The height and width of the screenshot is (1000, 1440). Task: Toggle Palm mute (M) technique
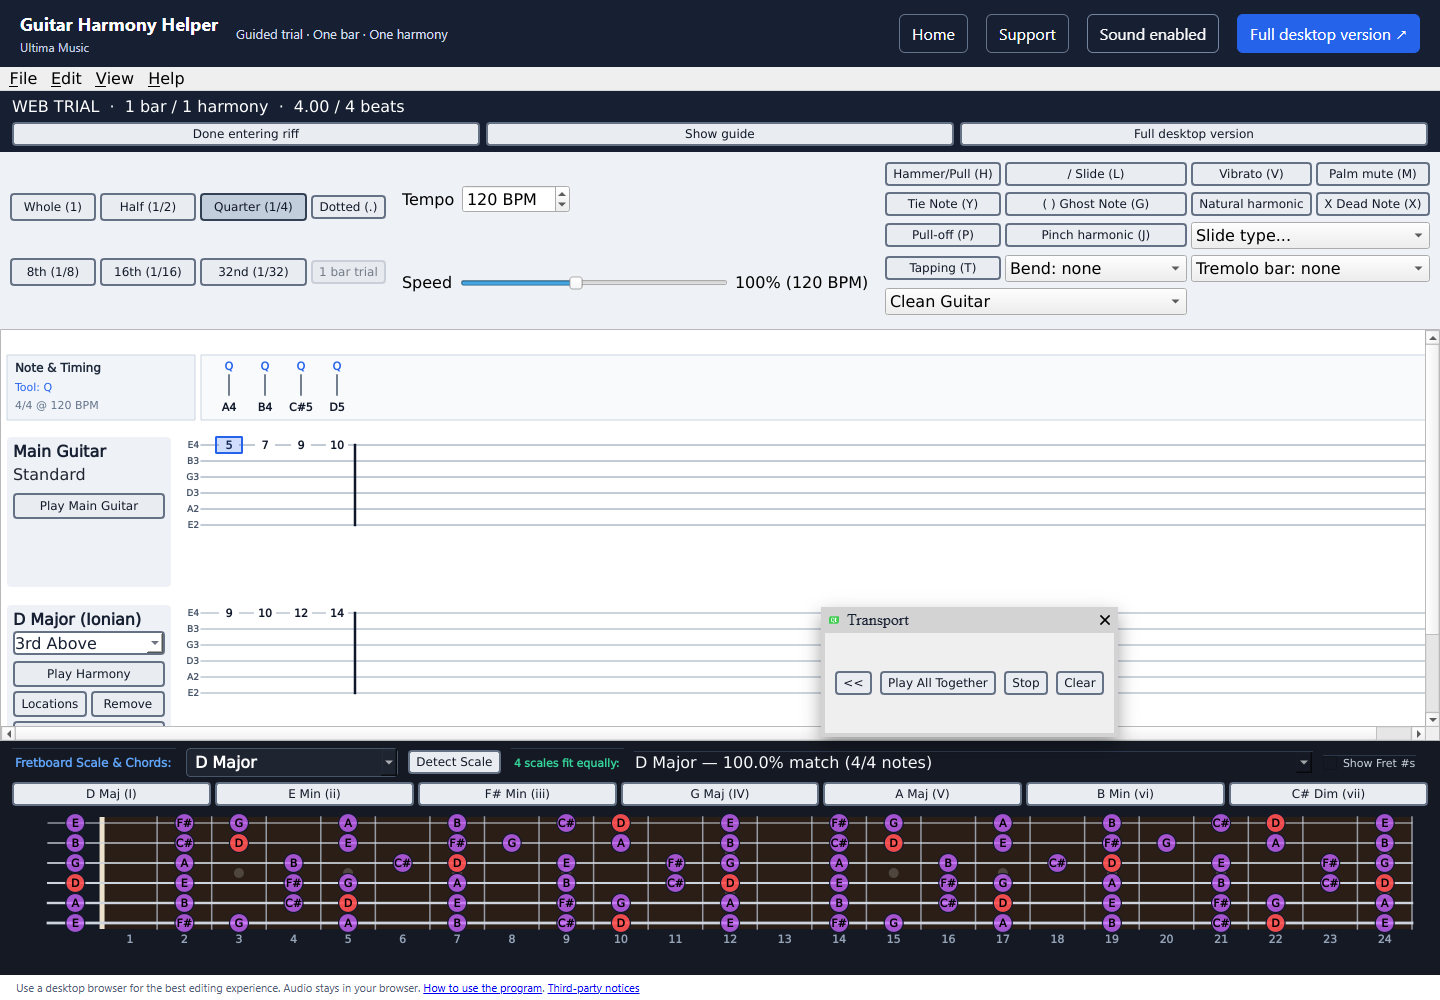point(1372,174)
